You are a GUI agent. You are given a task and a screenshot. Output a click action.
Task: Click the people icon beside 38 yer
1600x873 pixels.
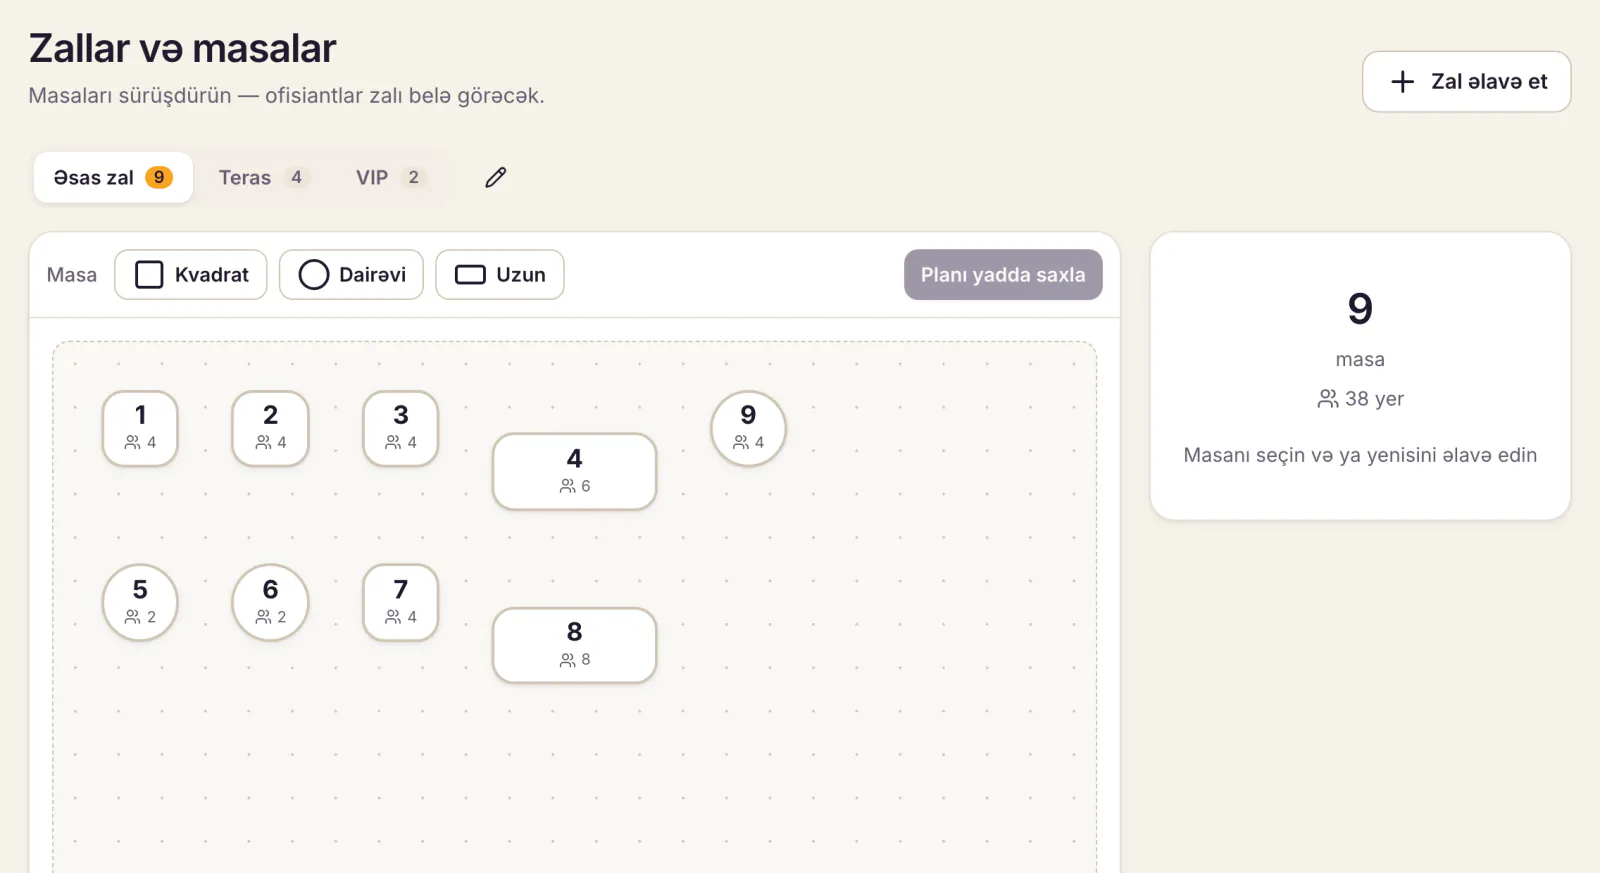pyautogui.click(x=1328, y=399)
